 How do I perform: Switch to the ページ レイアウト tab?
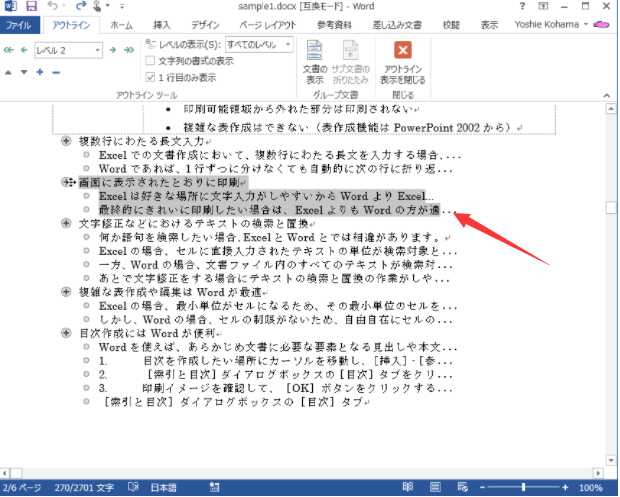pos(268,25)
